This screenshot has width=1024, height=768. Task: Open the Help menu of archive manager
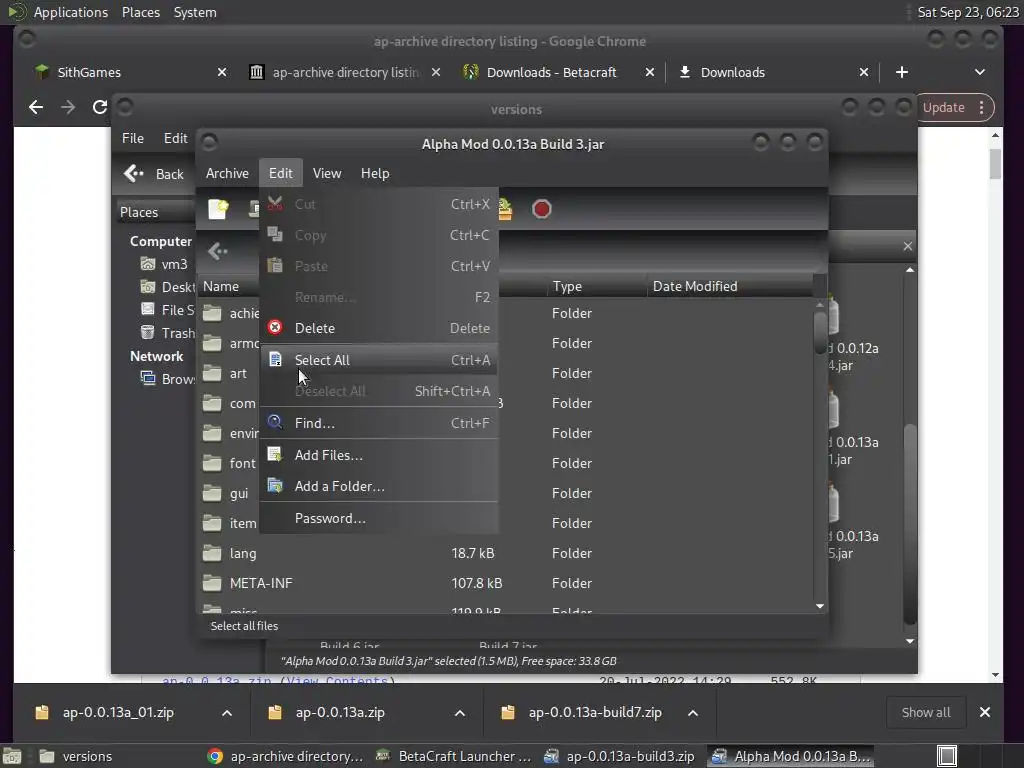(x=375, y=173)
